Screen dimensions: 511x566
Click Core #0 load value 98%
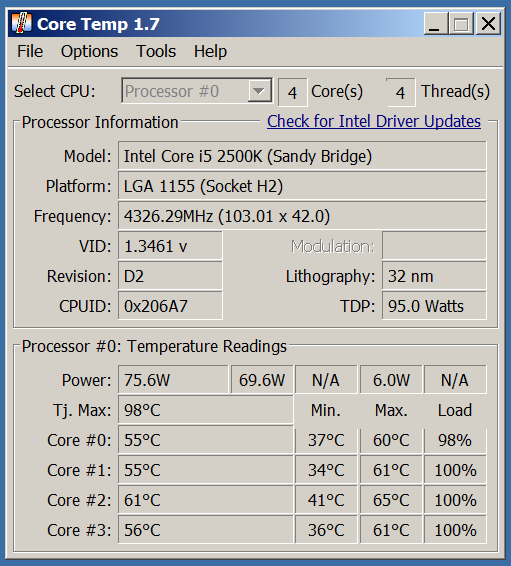455,440
